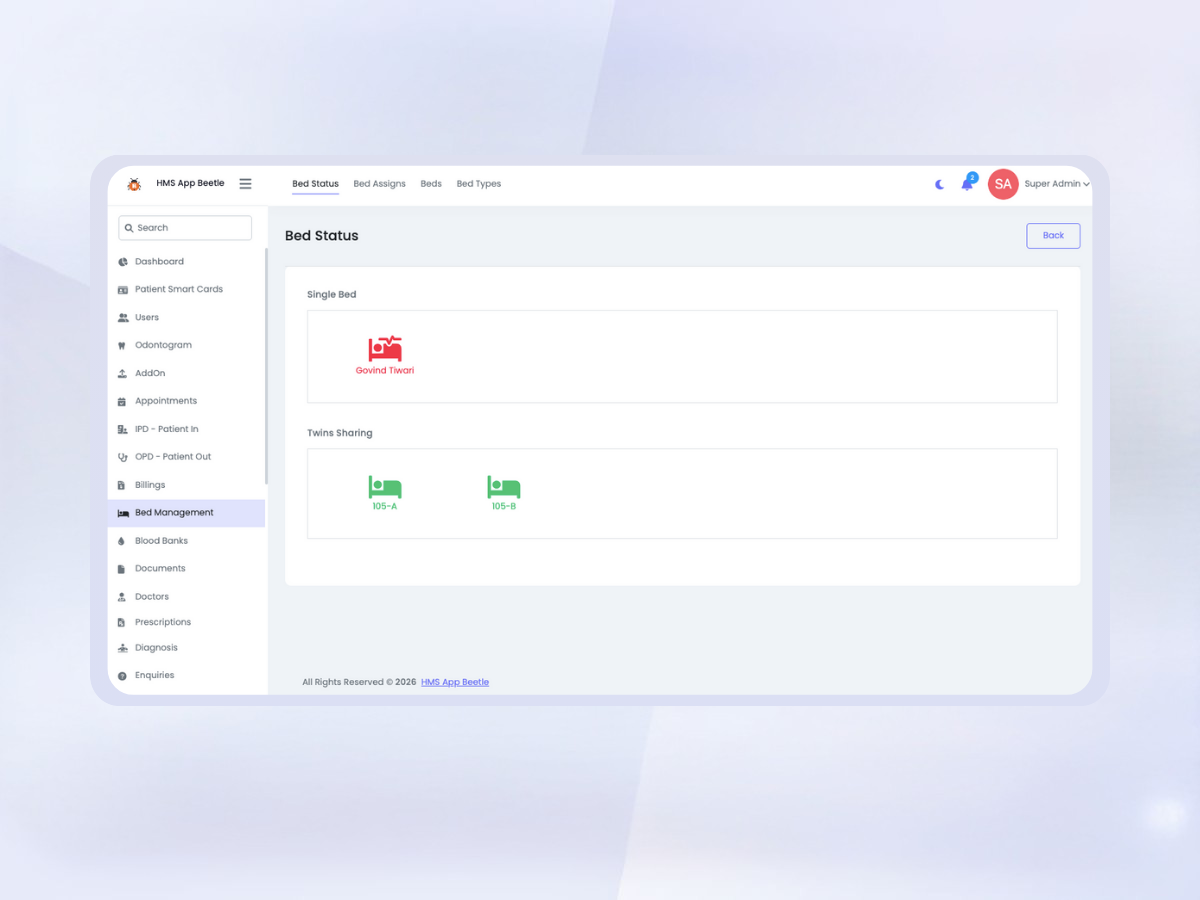
Task: Toggle dark mode with the moon icon
Action: pyautogui.click(x=939, y=185)
